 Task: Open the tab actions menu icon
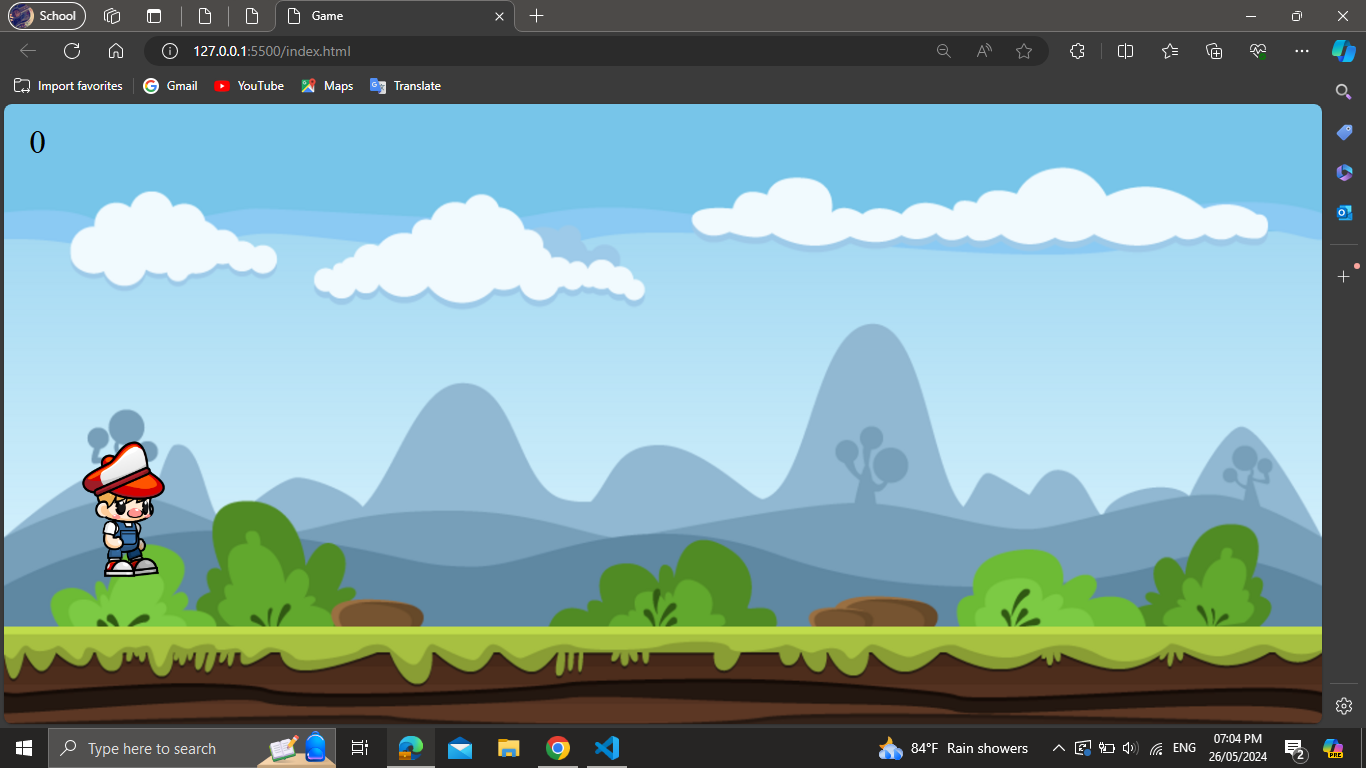[x=153, y=16]
